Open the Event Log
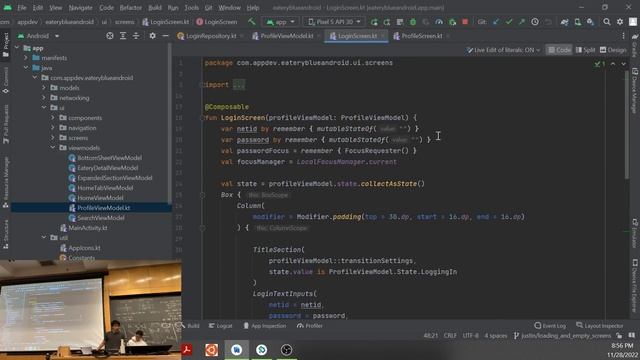Screen dimensions: 640x360 tap(550, 326)
